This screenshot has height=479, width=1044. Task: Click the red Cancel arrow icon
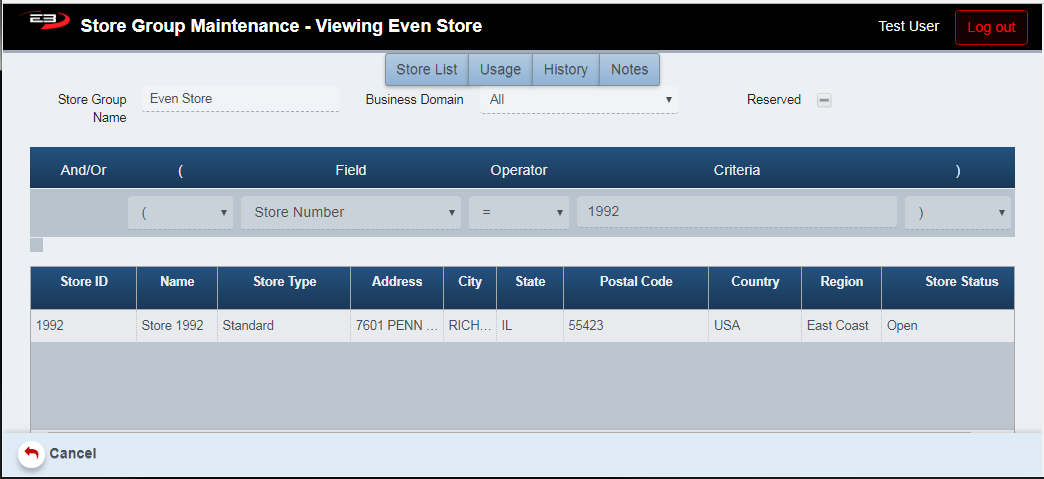(x=31, y=454)
